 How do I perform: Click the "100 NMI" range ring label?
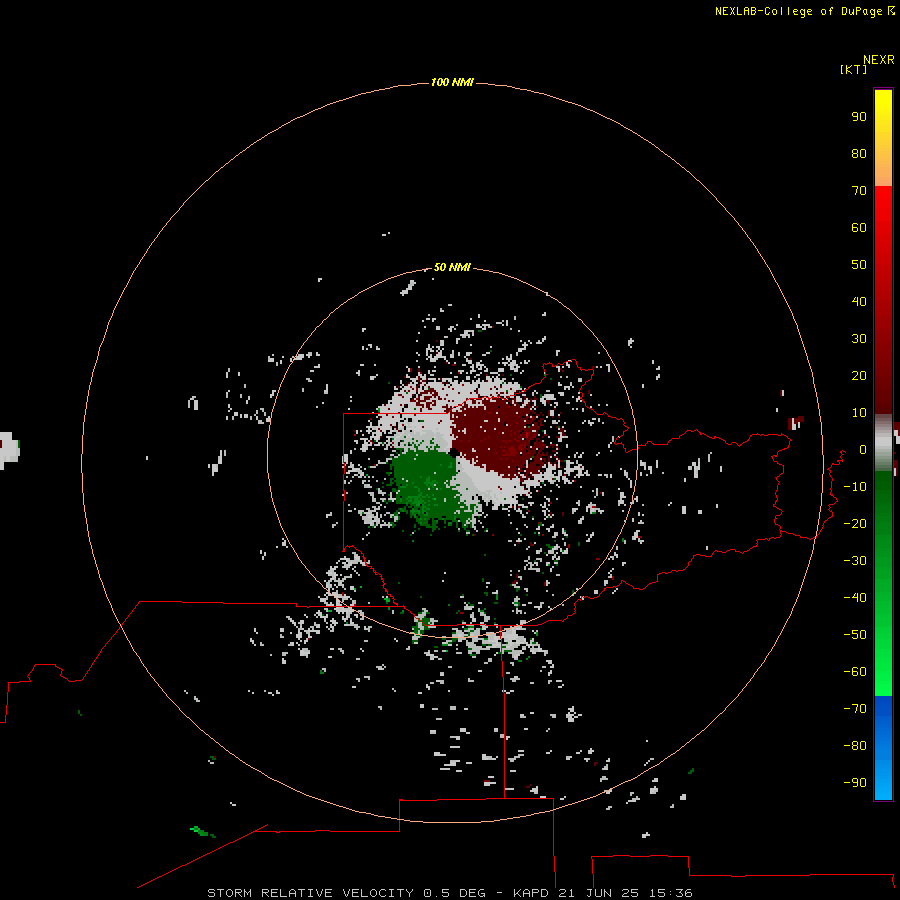452,83
